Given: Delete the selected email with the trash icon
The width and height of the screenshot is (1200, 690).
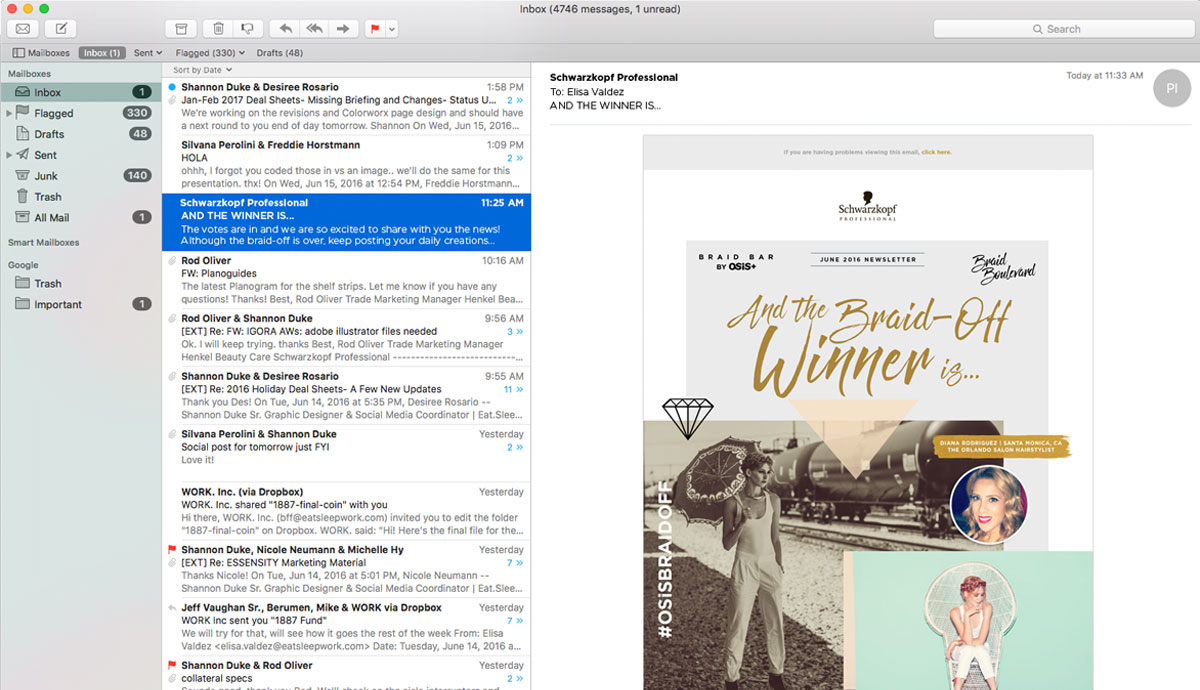Looking at the screenshot, I should [218, 29].
